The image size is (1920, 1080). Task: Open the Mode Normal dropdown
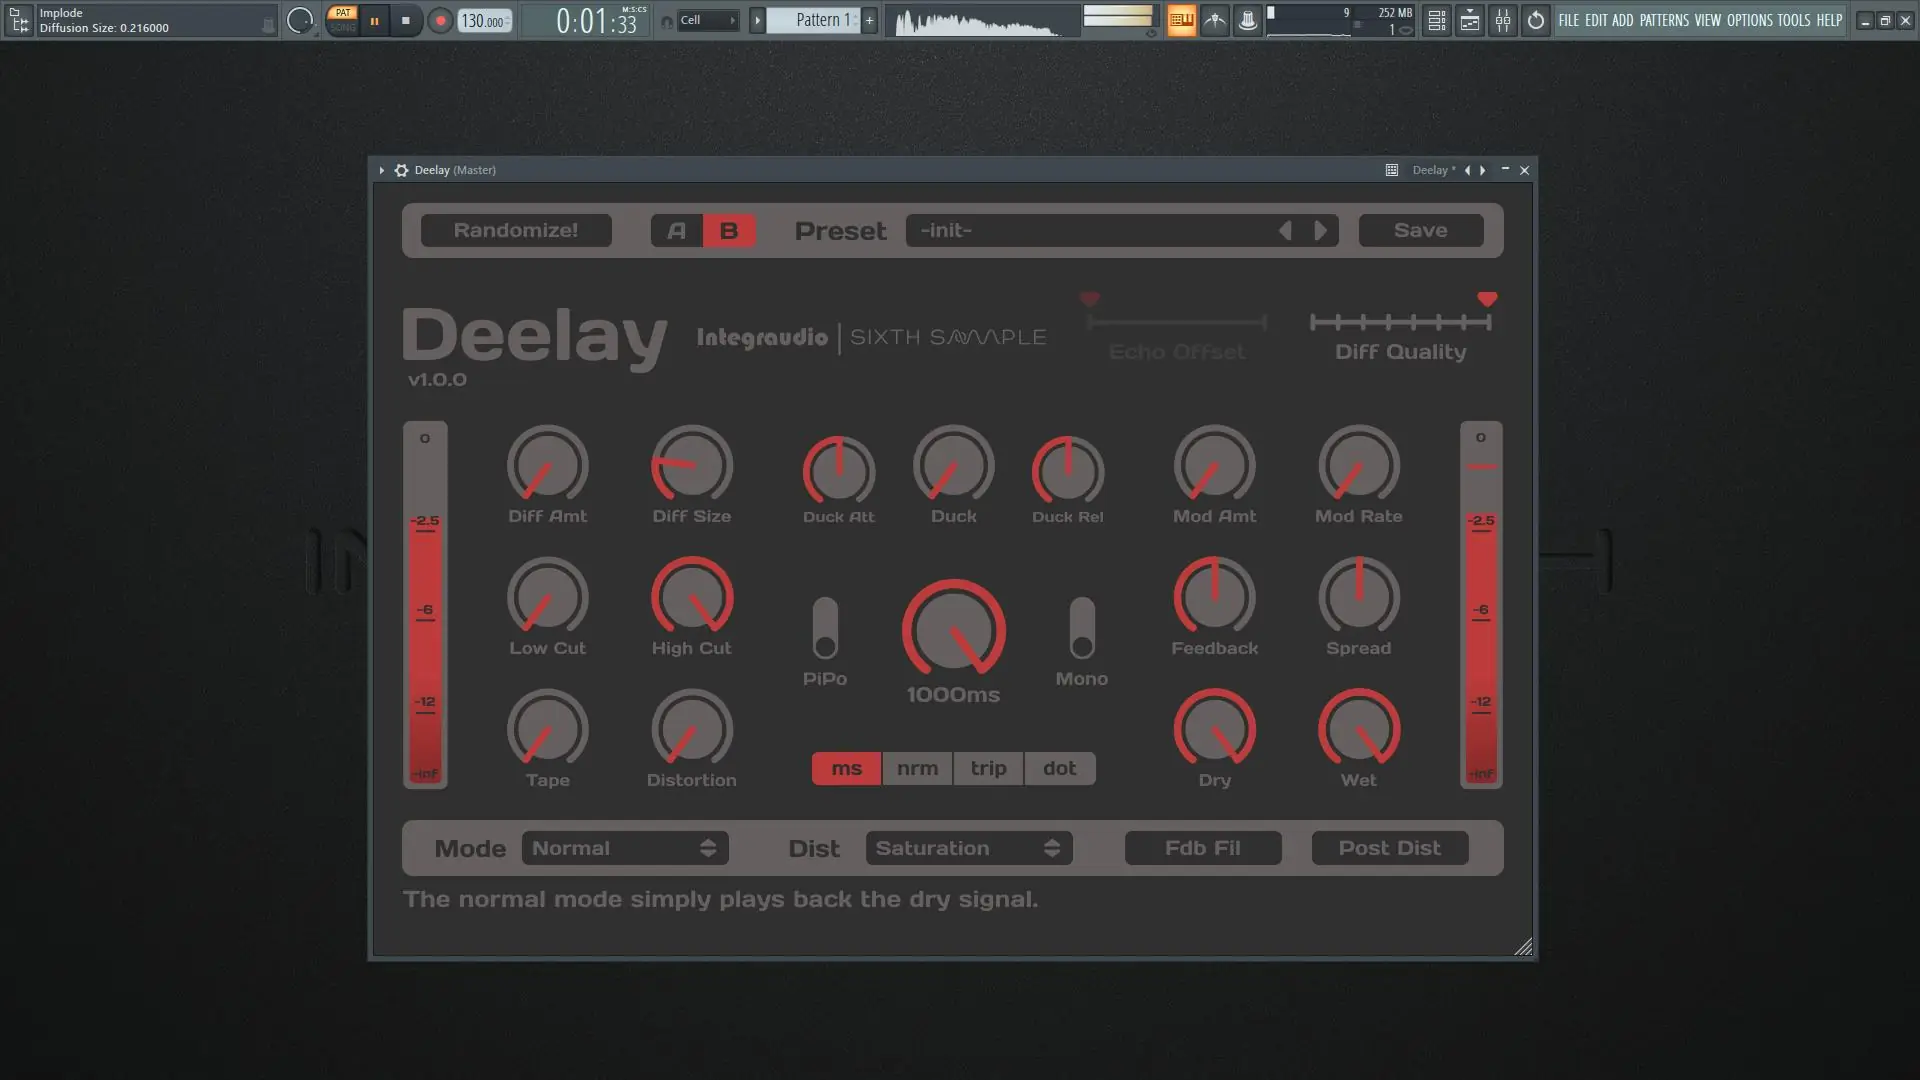(x=625, y=848)
